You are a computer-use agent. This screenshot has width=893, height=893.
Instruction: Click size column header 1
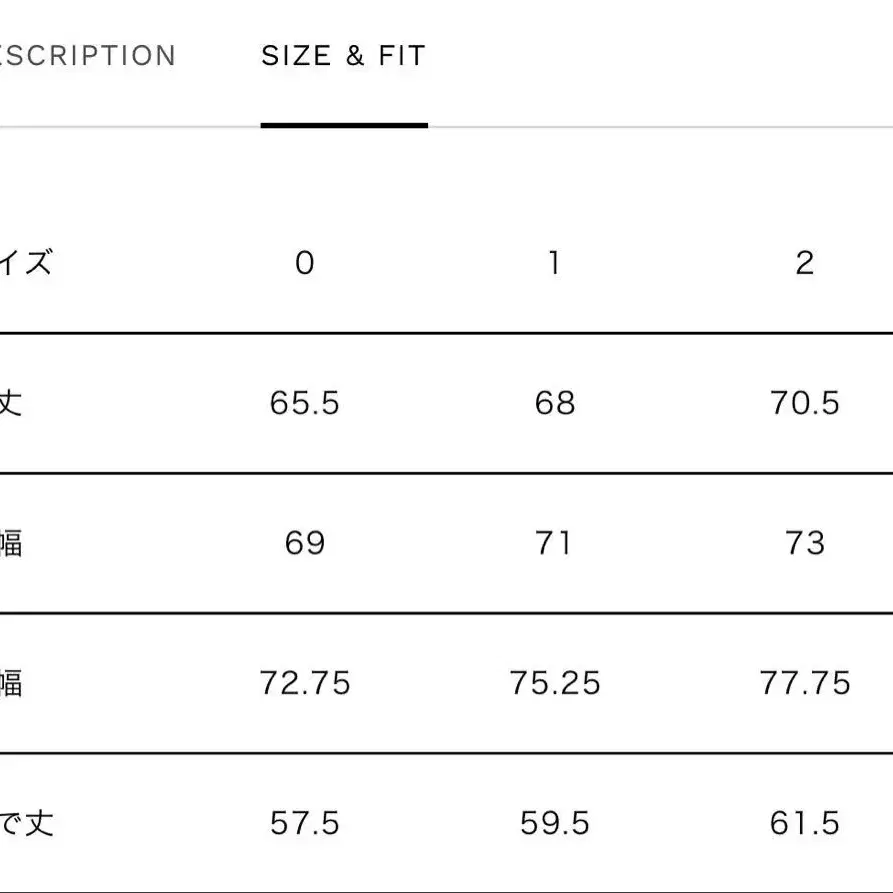click(554, 263)
